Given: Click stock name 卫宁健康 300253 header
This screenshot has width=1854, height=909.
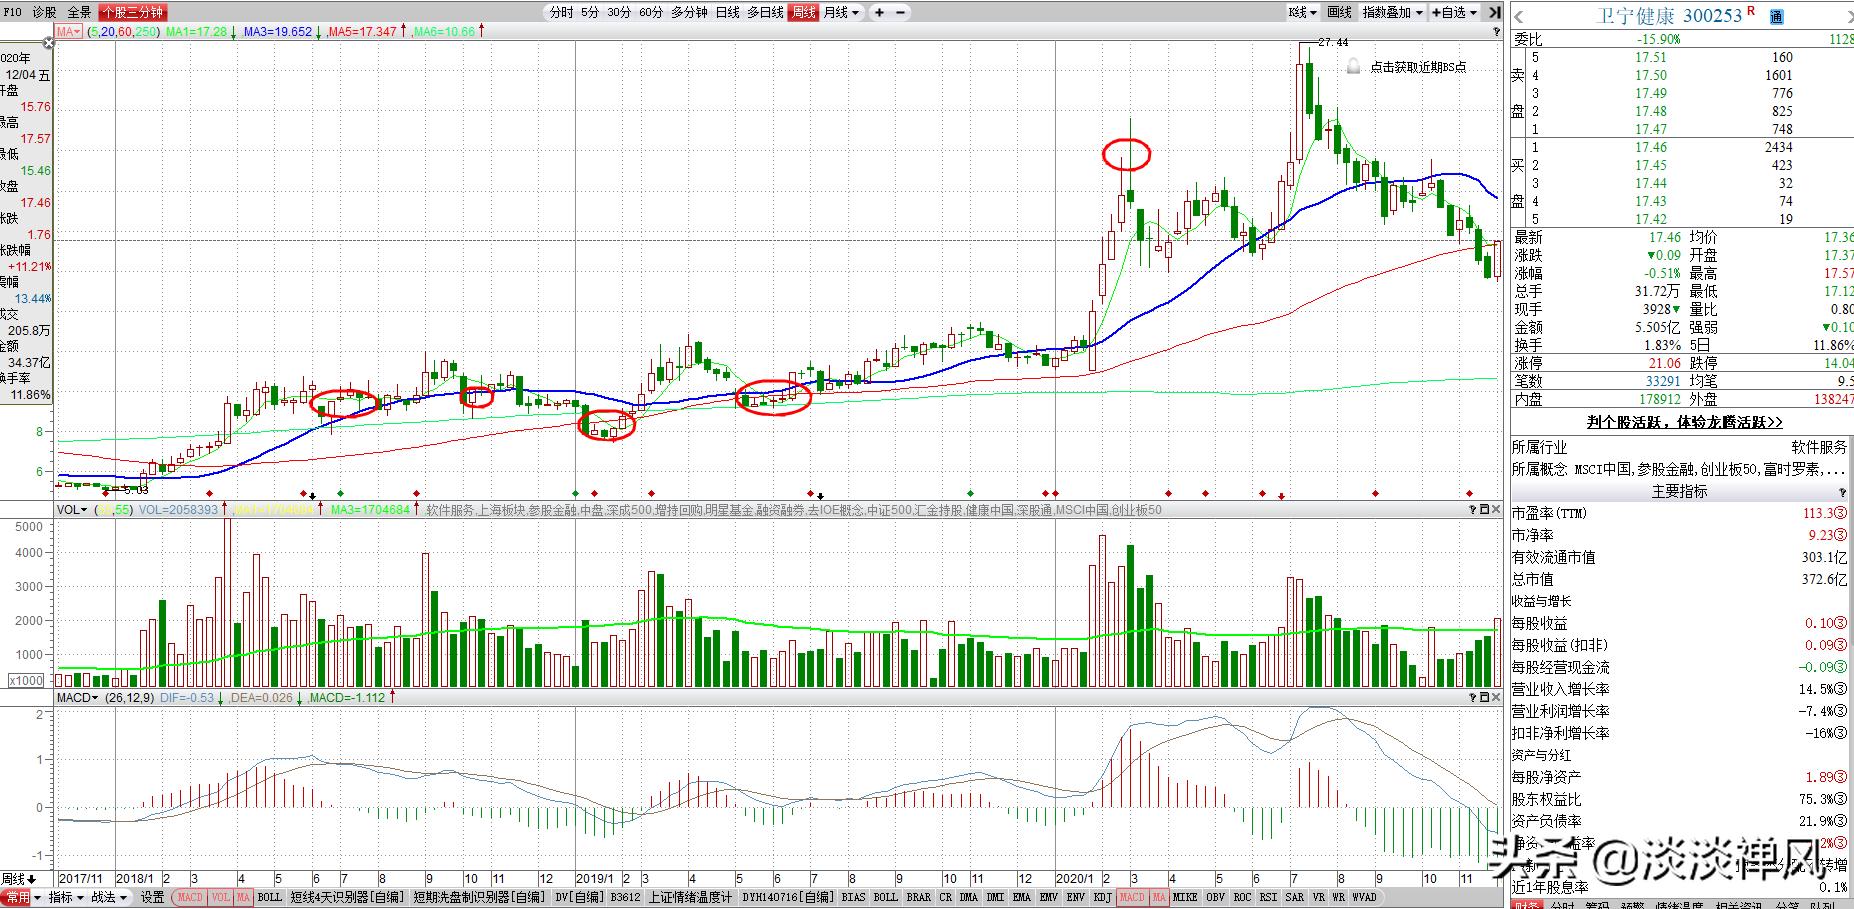Looking at the screenshot, I should 1670,16.
